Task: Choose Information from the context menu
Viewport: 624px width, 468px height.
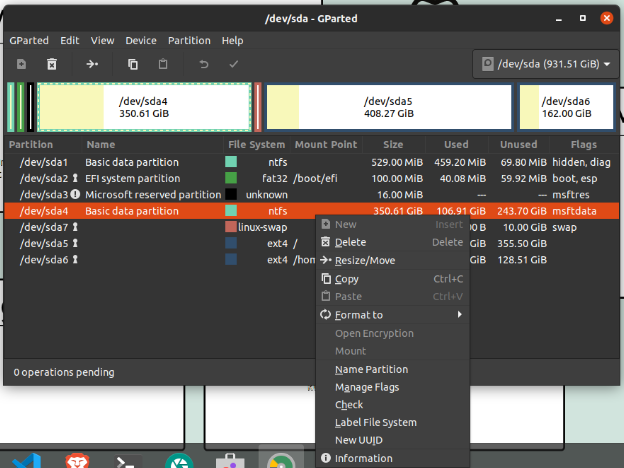Action: click(x=392, y=458)
